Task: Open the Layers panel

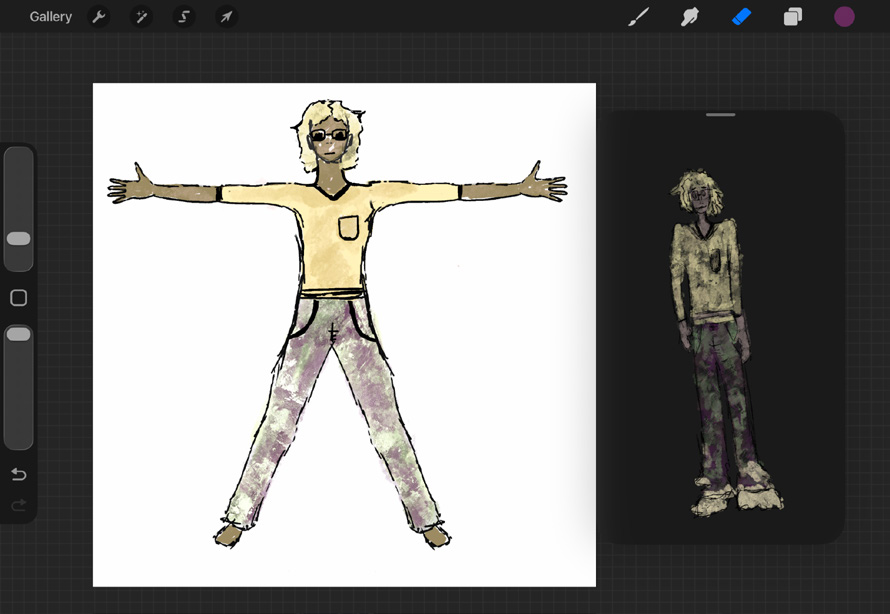Action: [793, 17]
